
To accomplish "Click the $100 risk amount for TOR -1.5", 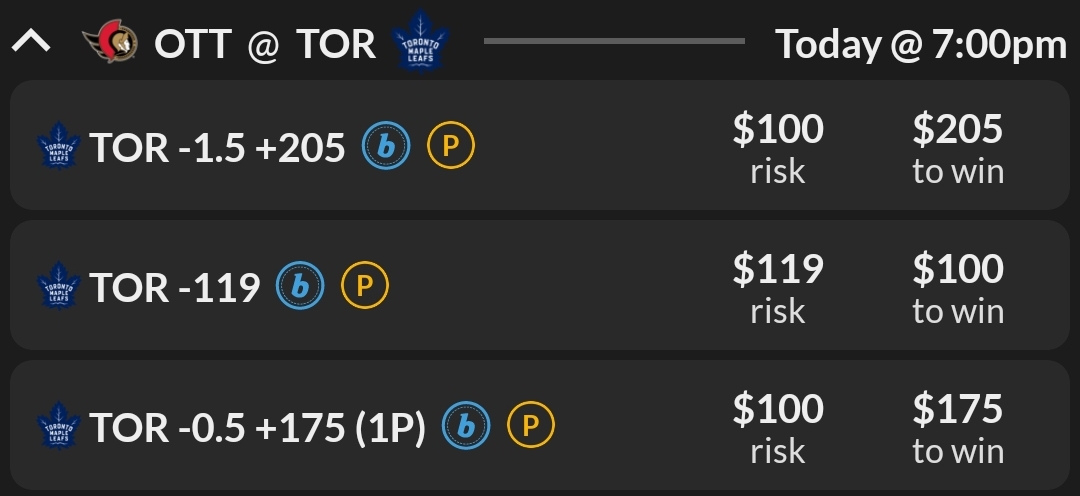I will (778, 148).
